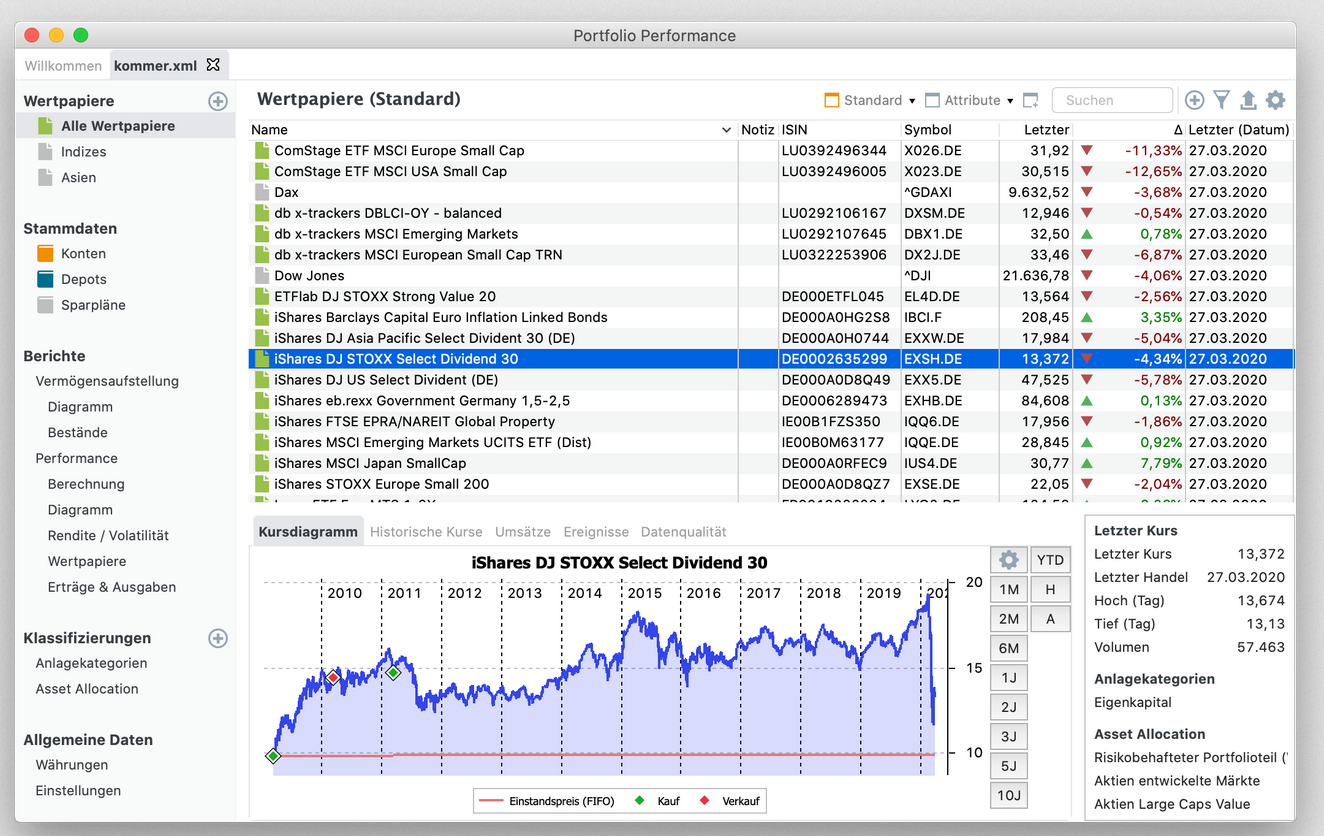Viewport: 1324px width, 836px height.
Task: Open Rendite / Volatilität report
Action: (x=108, y=536)
